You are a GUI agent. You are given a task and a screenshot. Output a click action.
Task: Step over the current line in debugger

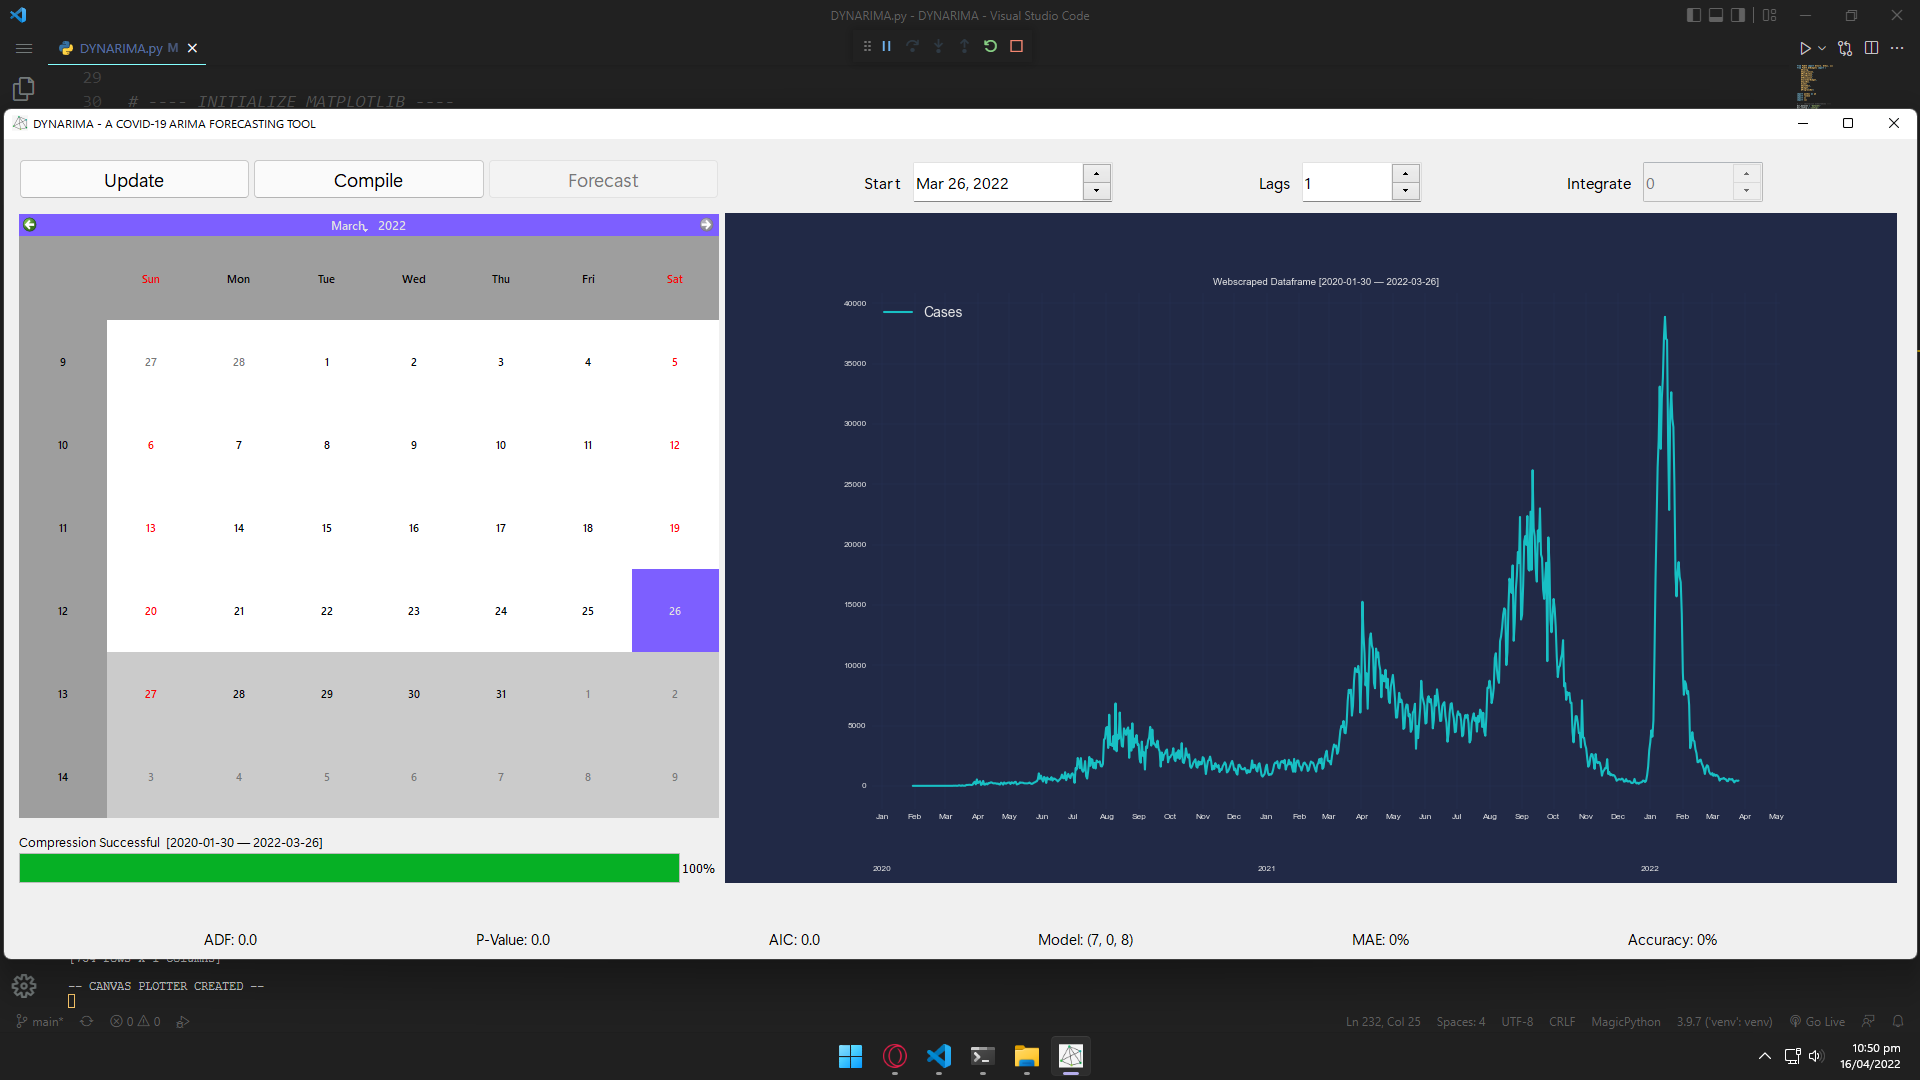pyautogui.click(x=912, y=46)
